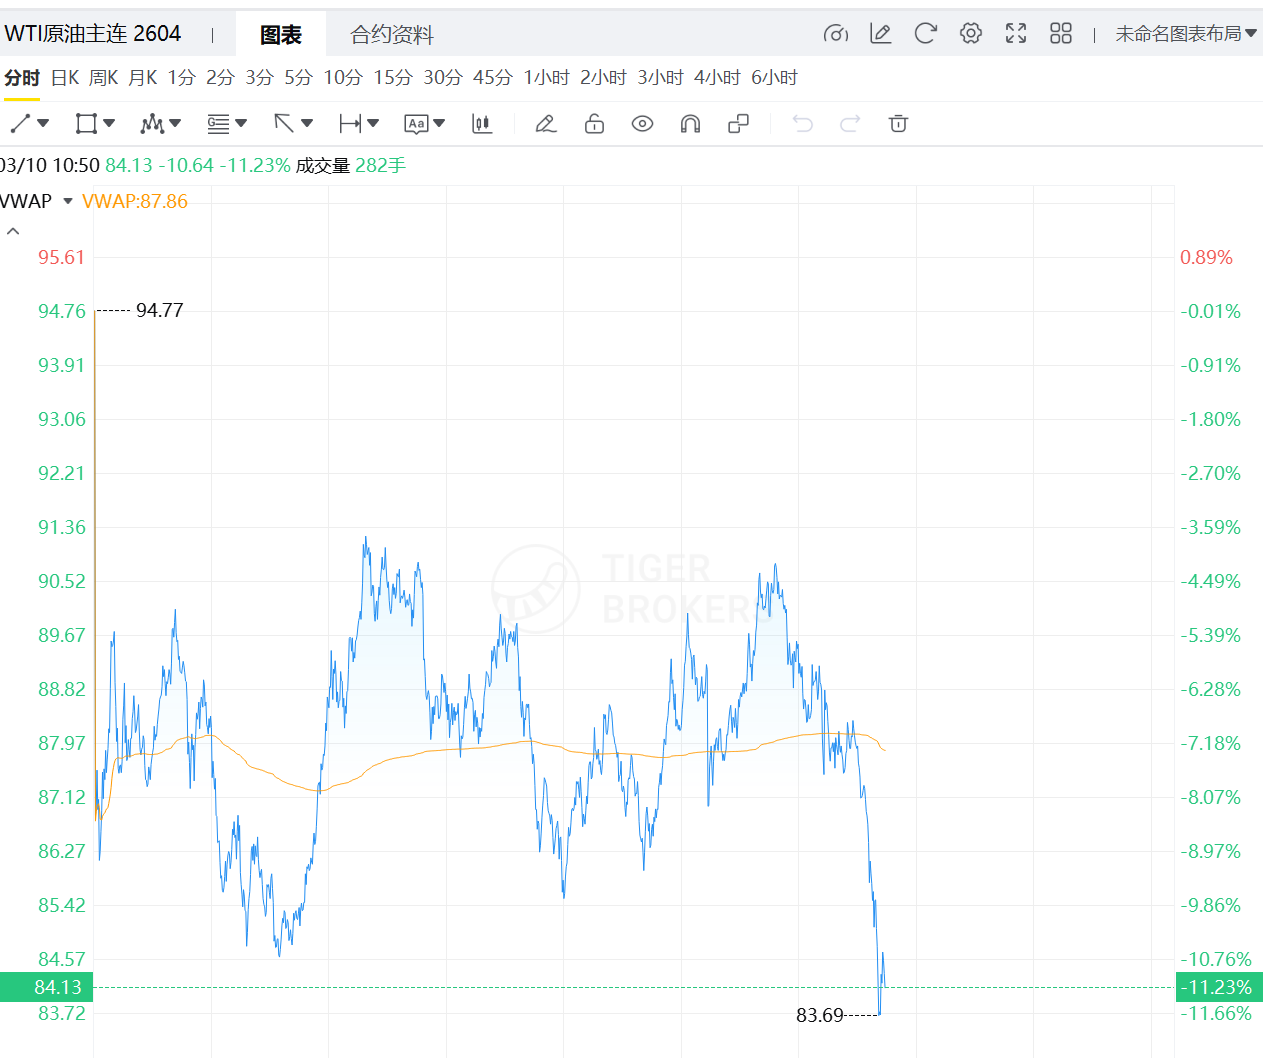Collapse the VWAP indicator with the chevron
This screenshot has width=1263, height=1058.
point(13,231)
